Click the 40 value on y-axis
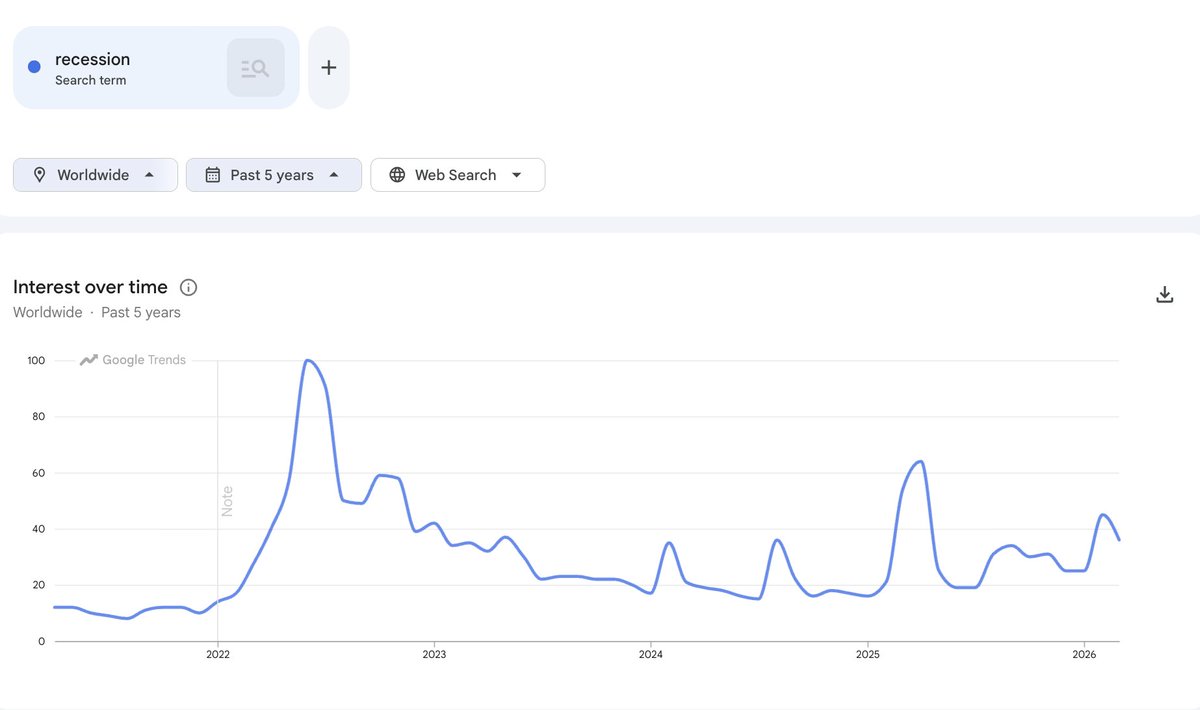The image size is (1200, 710). coord(39,529)
